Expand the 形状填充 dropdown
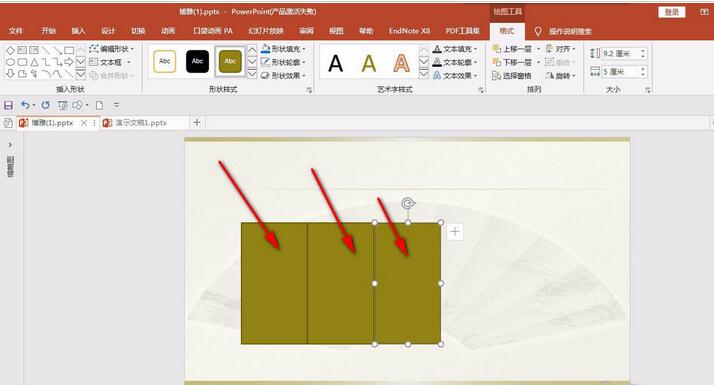 tap(304, 49)
